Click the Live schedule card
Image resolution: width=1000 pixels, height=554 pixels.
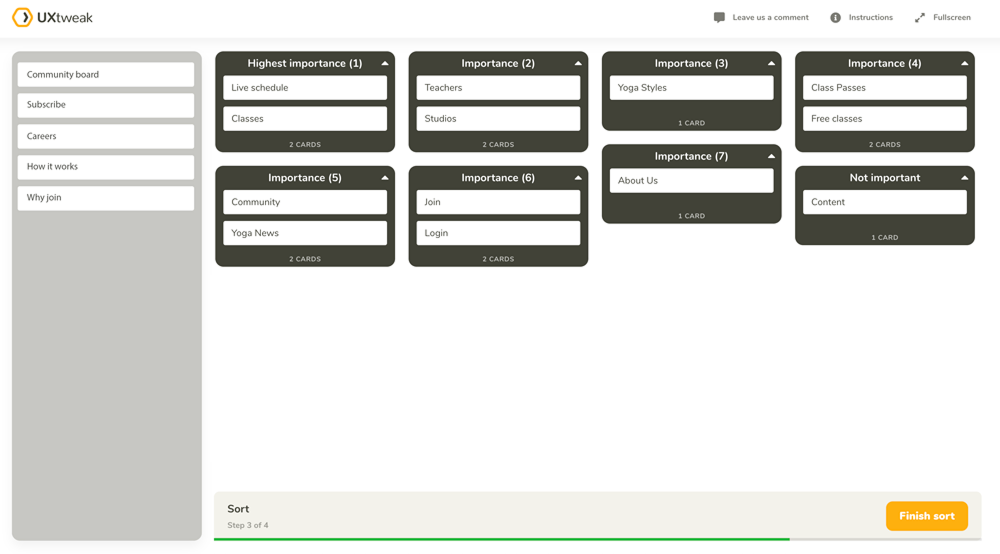click(305, 88)
